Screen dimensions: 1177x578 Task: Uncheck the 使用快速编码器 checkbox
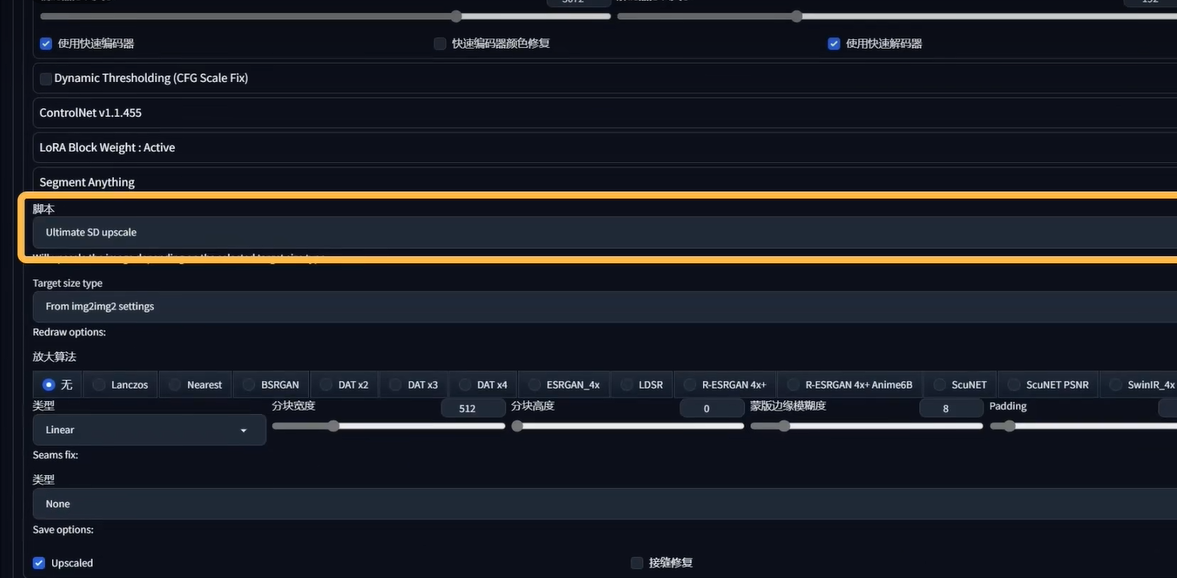(x=46, y=44)
